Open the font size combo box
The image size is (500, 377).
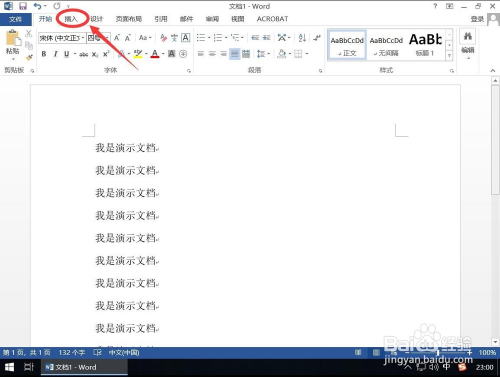tap(98, 38)
